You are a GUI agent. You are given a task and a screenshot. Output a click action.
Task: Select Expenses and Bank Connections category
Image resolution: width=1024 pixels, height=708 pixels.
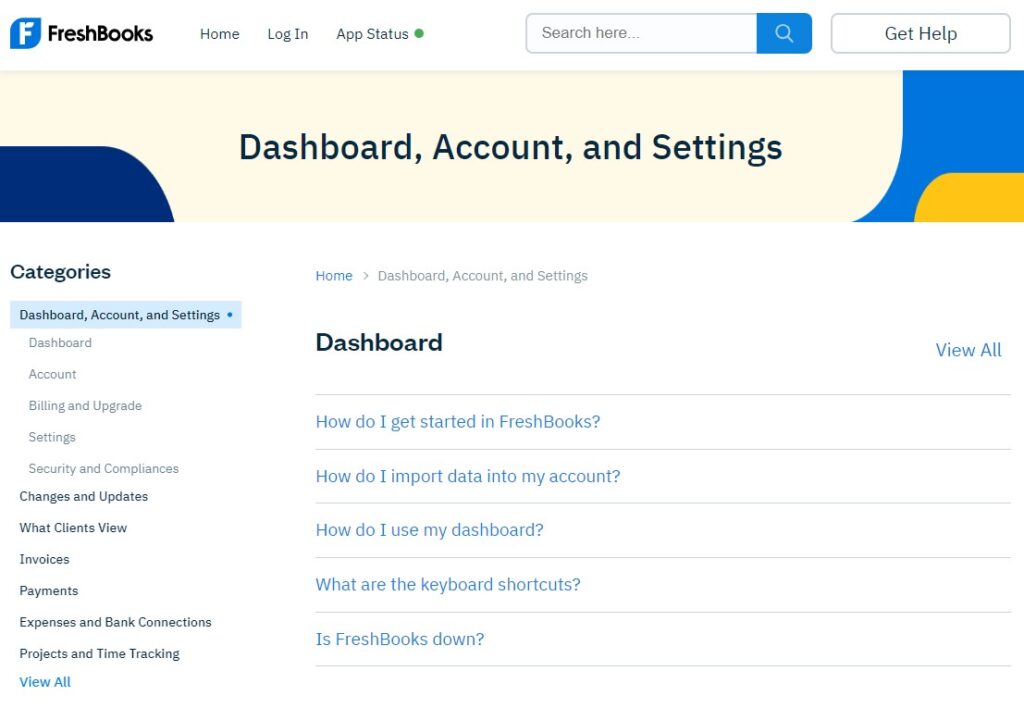pyautogui.click(x=116, y=622)
